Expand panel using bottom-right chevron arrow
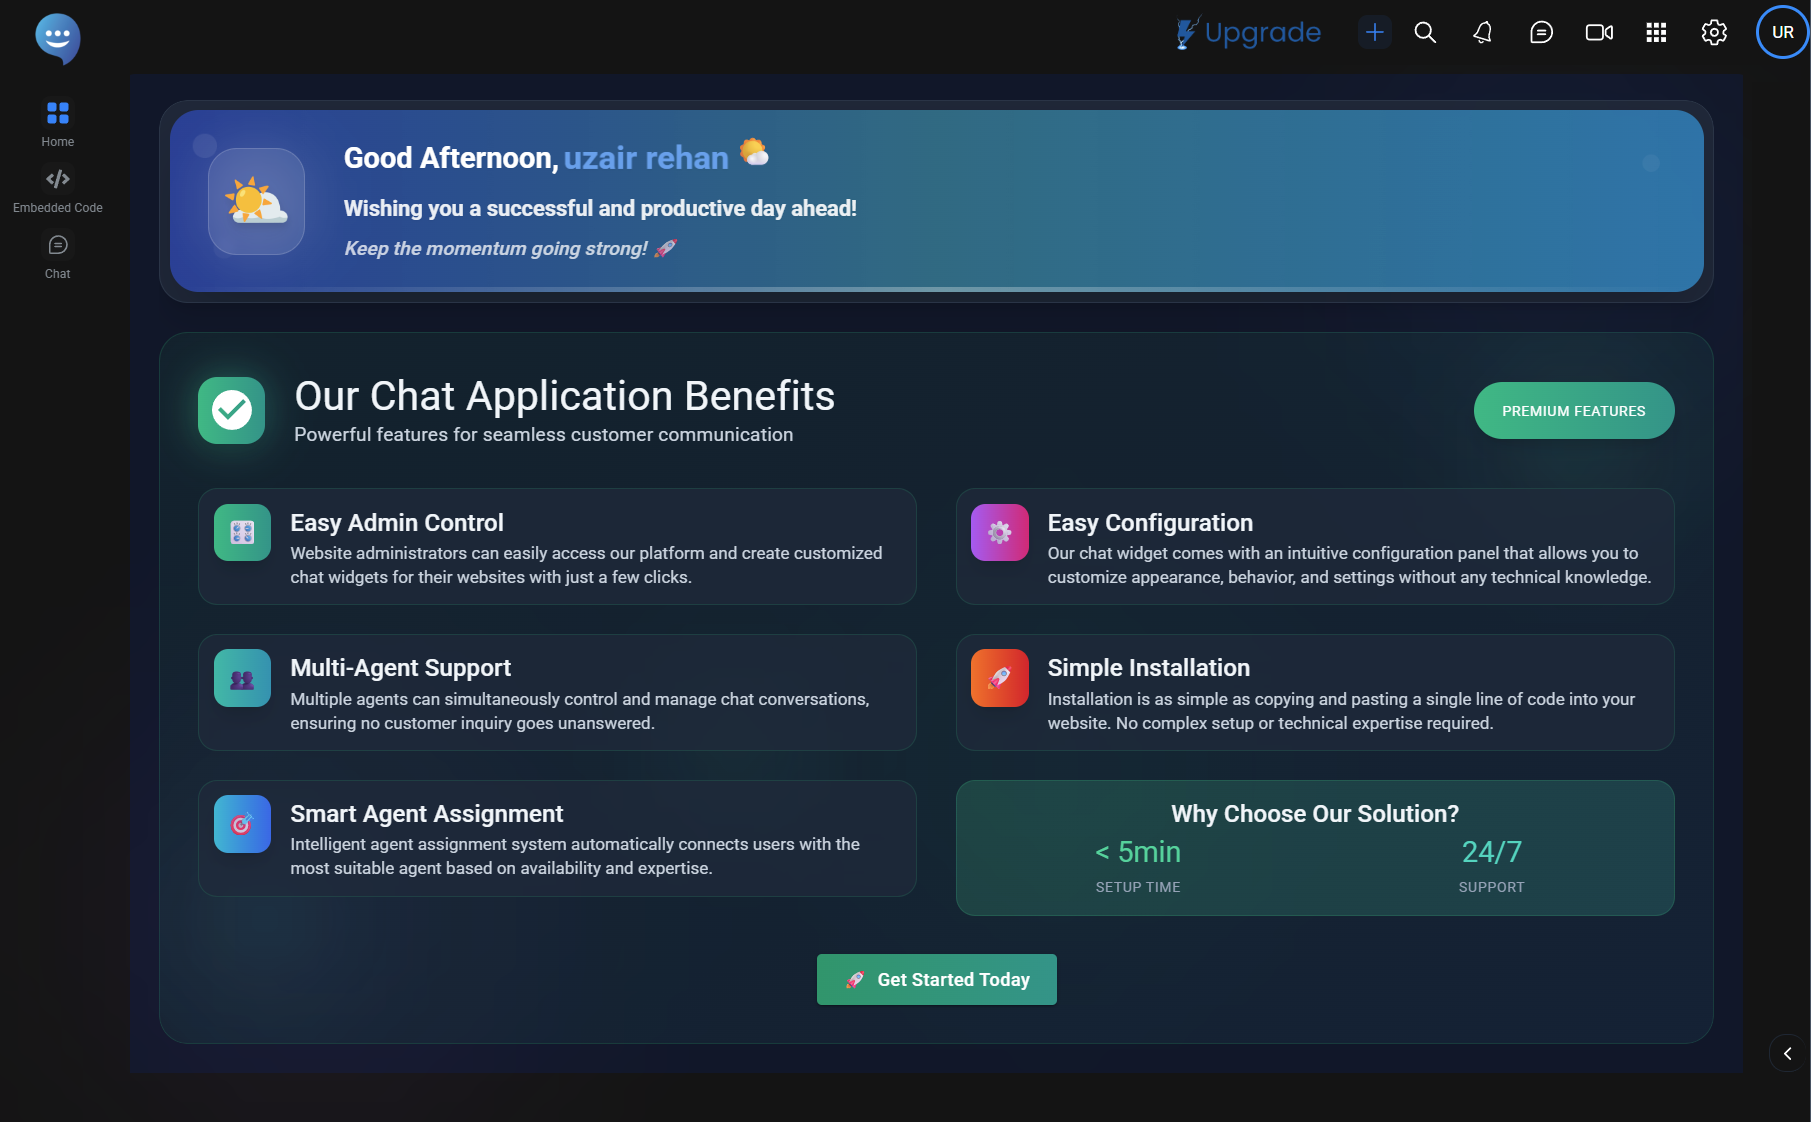The image size is (1811, 1122). pyautogui.click(x=1787, y=1053)
